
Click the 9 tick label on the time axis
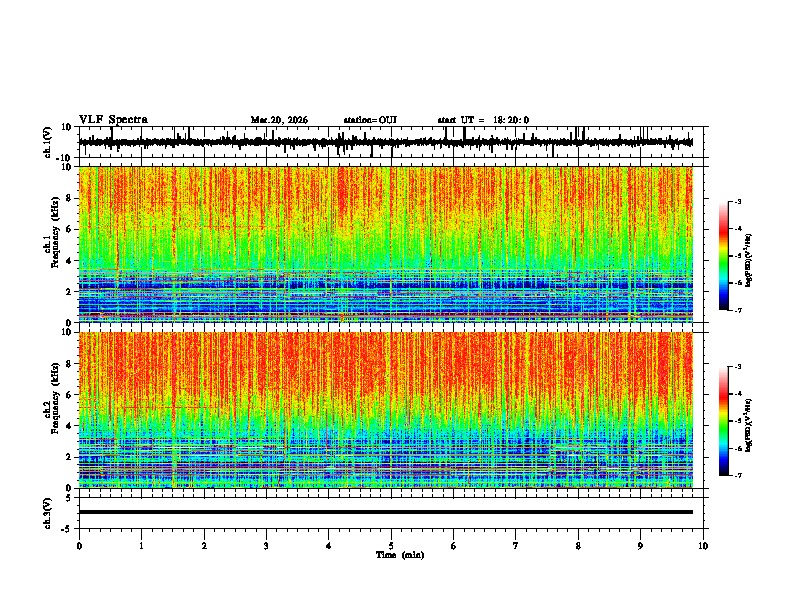click(640, 546)
